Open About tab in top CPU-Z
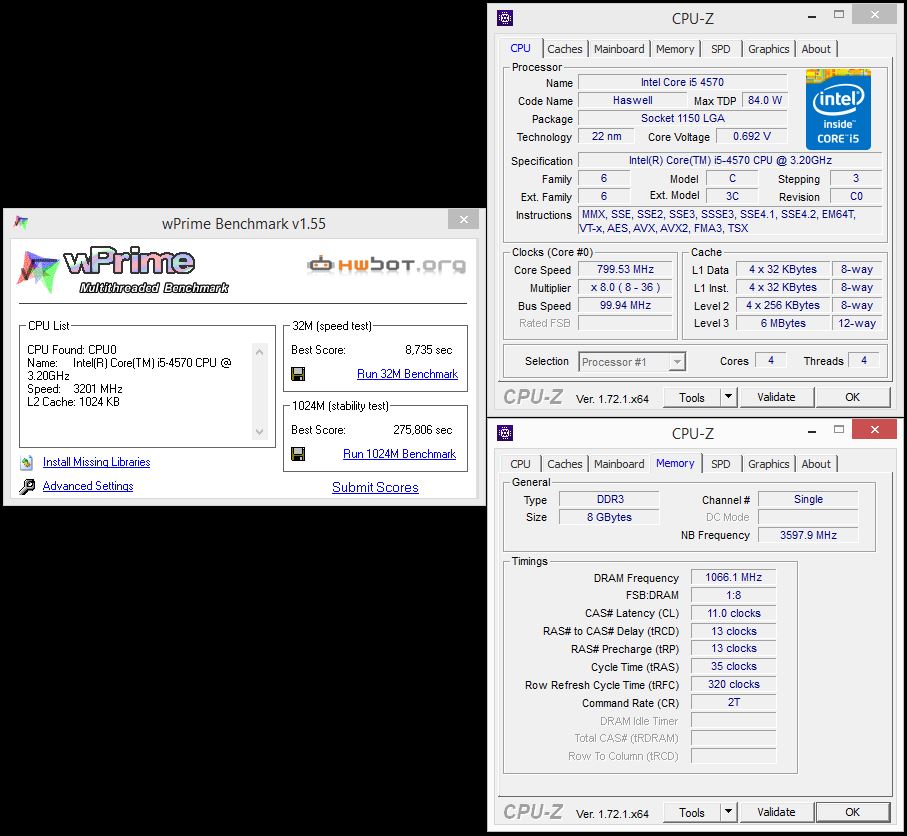The height and width of the screenshot is (836, 907). (816, 49)
